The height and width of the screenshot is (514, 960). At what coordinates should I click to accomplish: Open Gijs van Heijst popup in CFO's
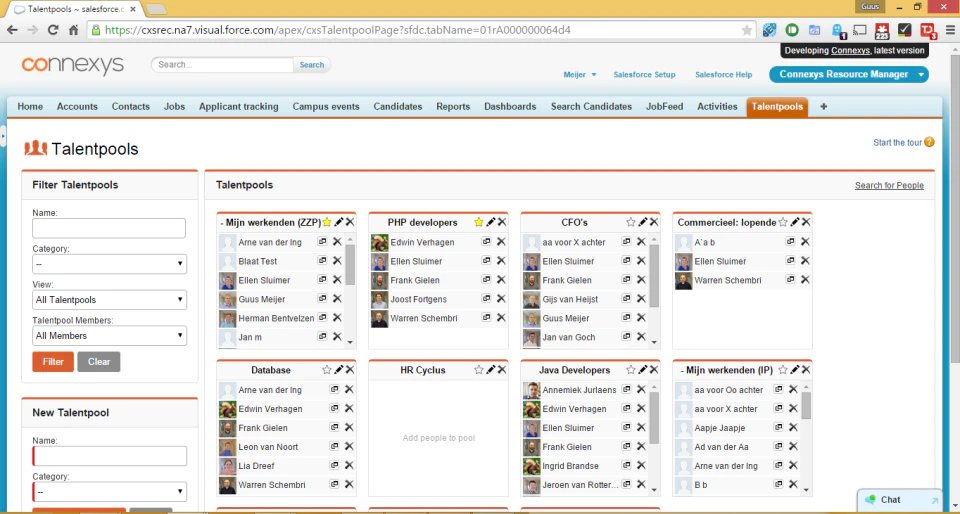pos(626,299)
